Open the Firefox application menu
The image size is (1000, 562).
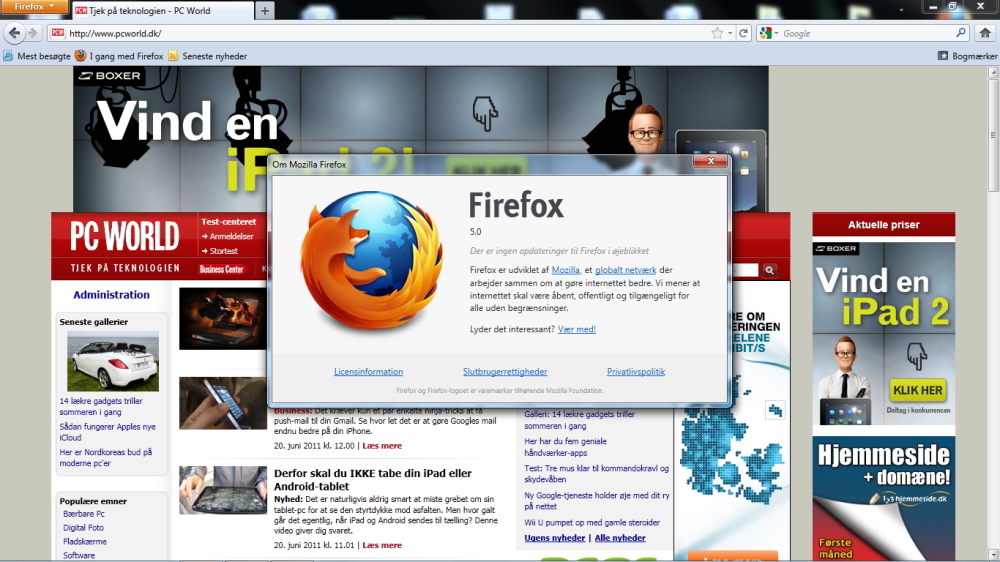pos(34,6)
